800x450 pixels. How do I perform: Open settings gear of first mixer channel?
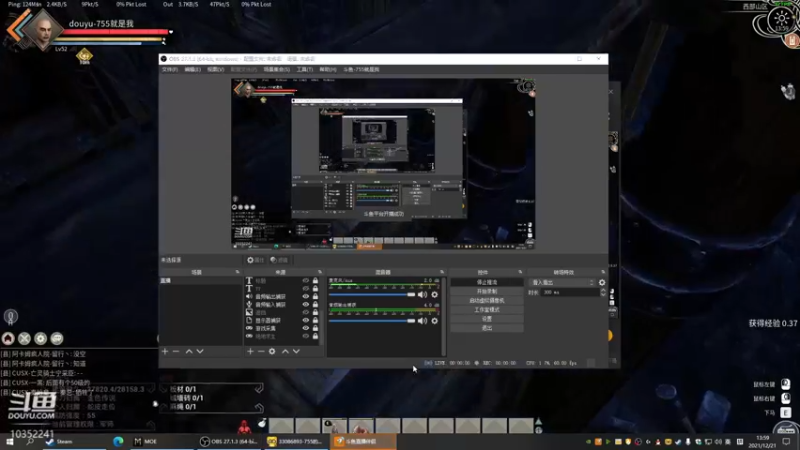[x=435, y=294]
